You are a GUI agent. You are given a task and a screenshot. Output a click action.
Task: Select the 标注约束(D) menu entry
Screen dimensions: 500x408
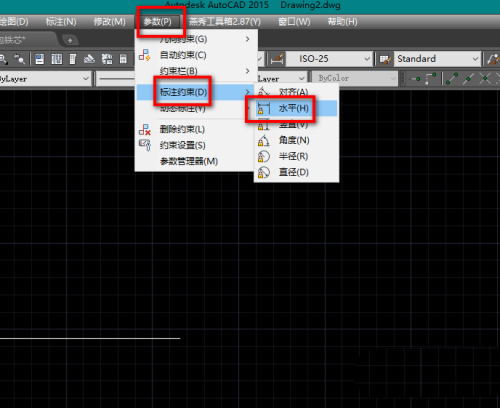pyautogui.click(x=195, y=92)
